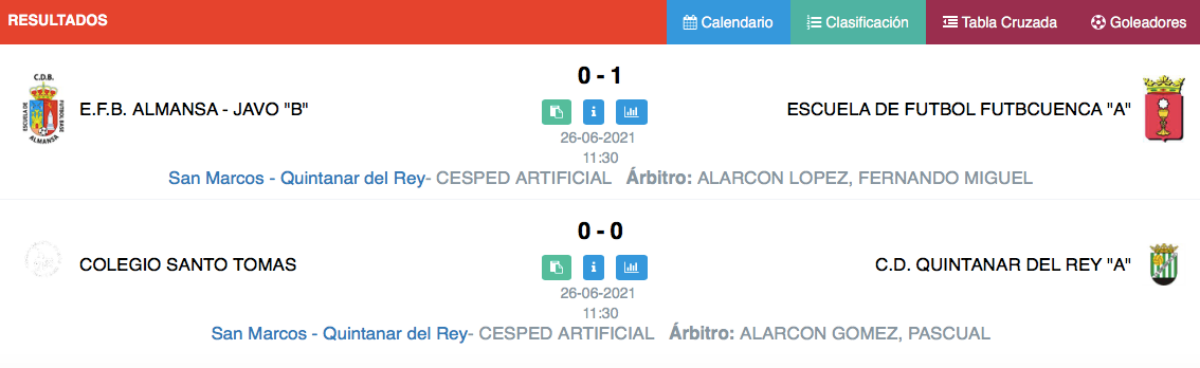Open match report icon for Almansa game
The image size is (1200, 368).
tap(556, 111)
